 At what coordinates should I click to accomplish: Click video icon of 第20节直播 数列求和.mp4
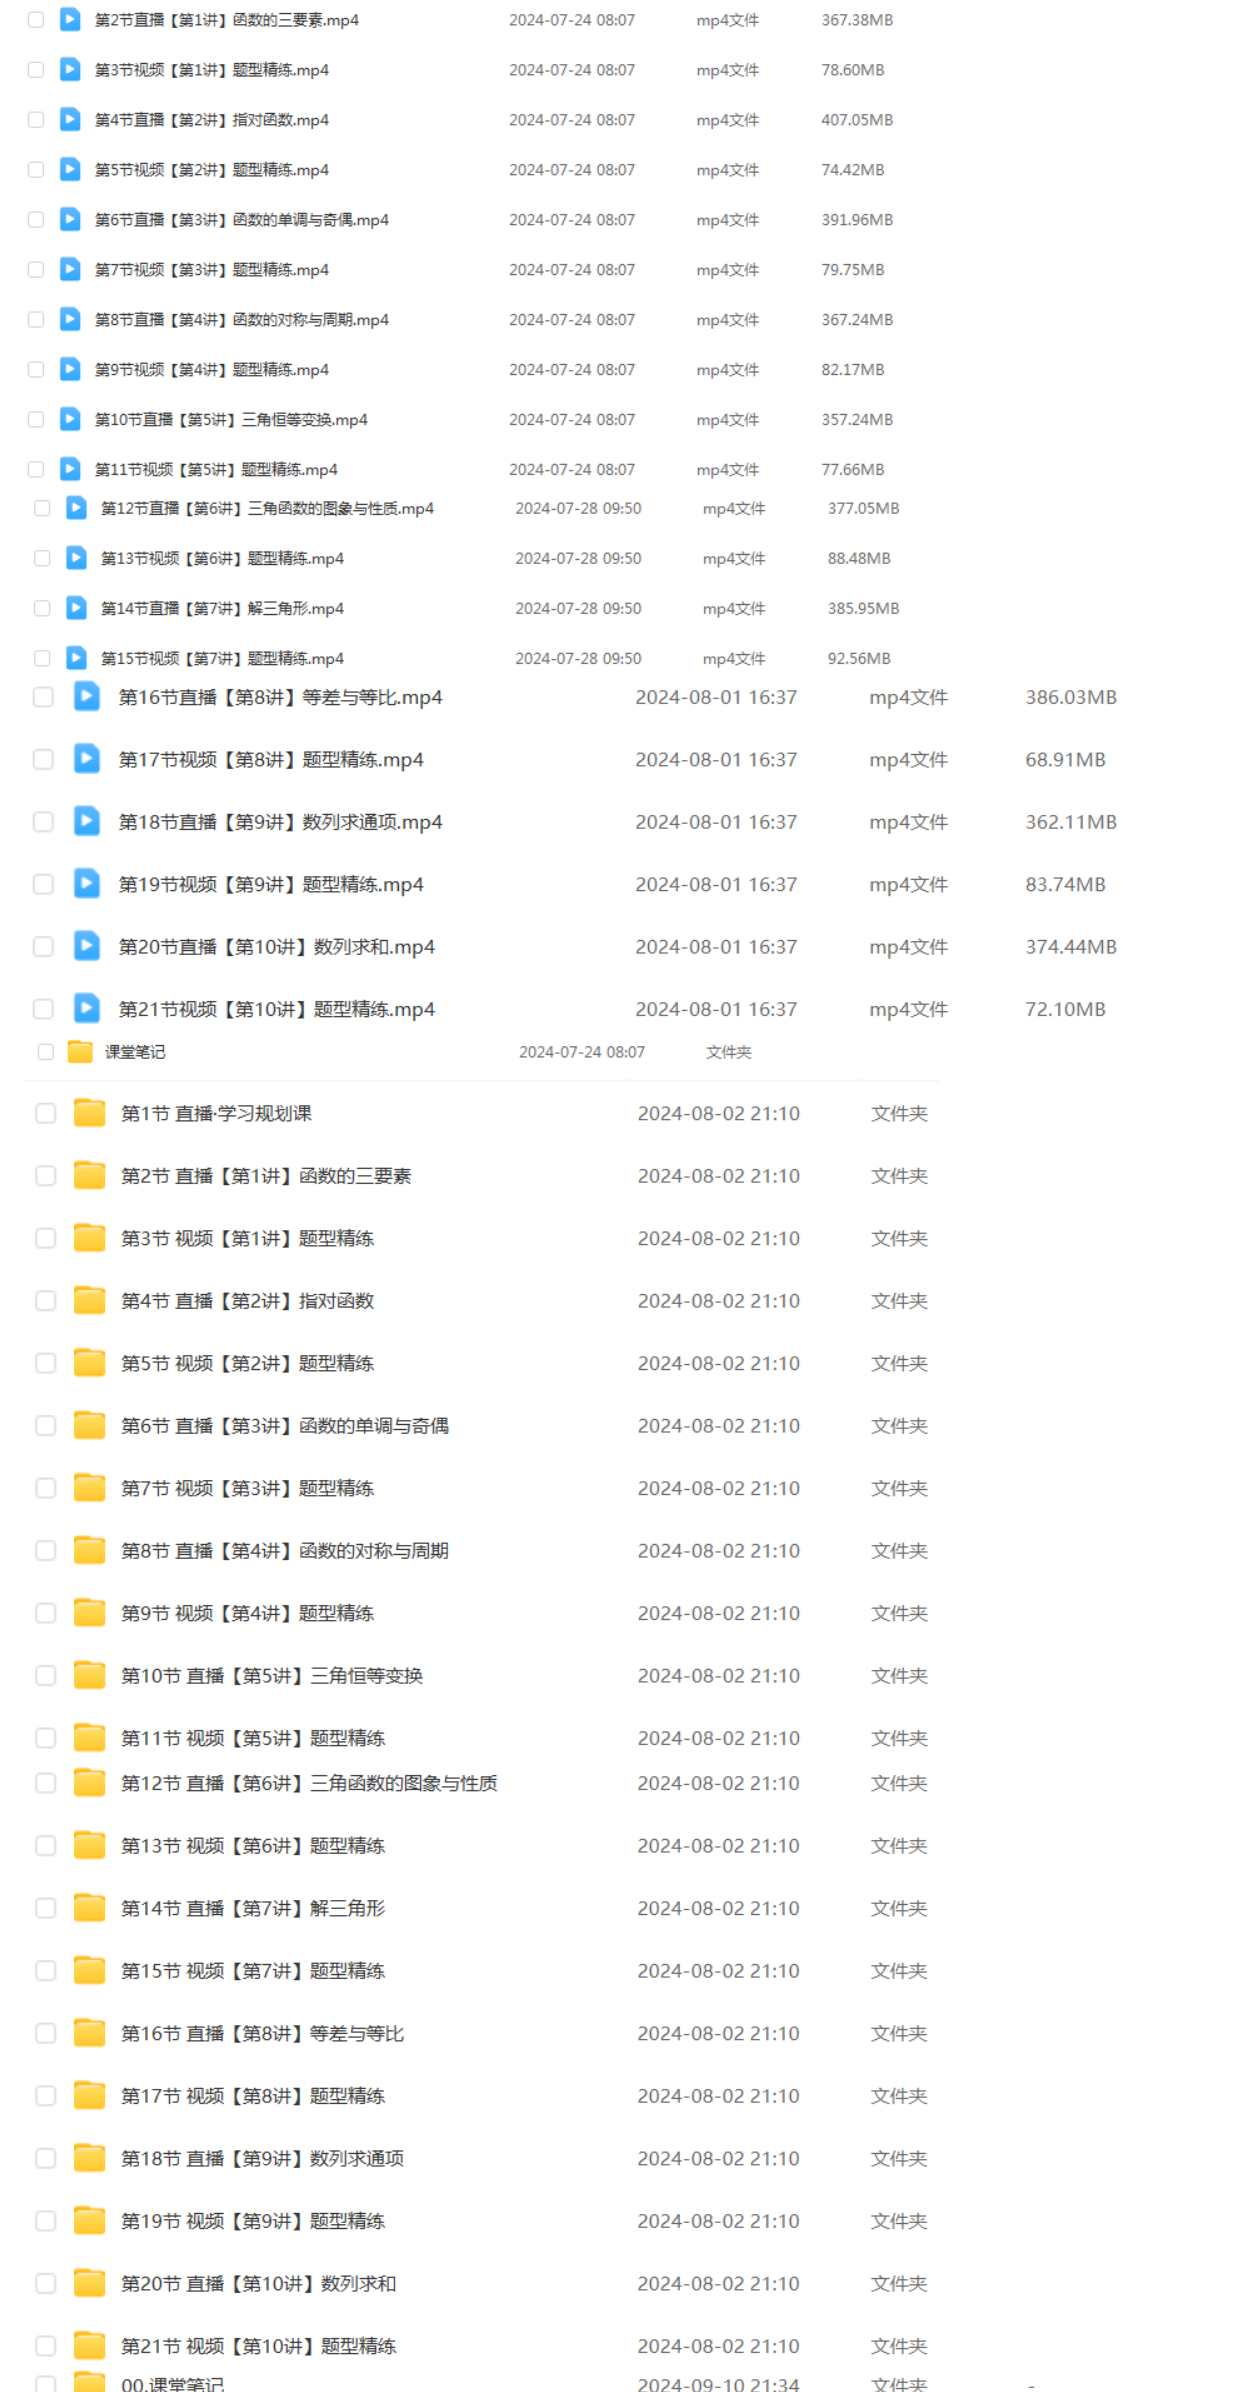pos(87,946)
